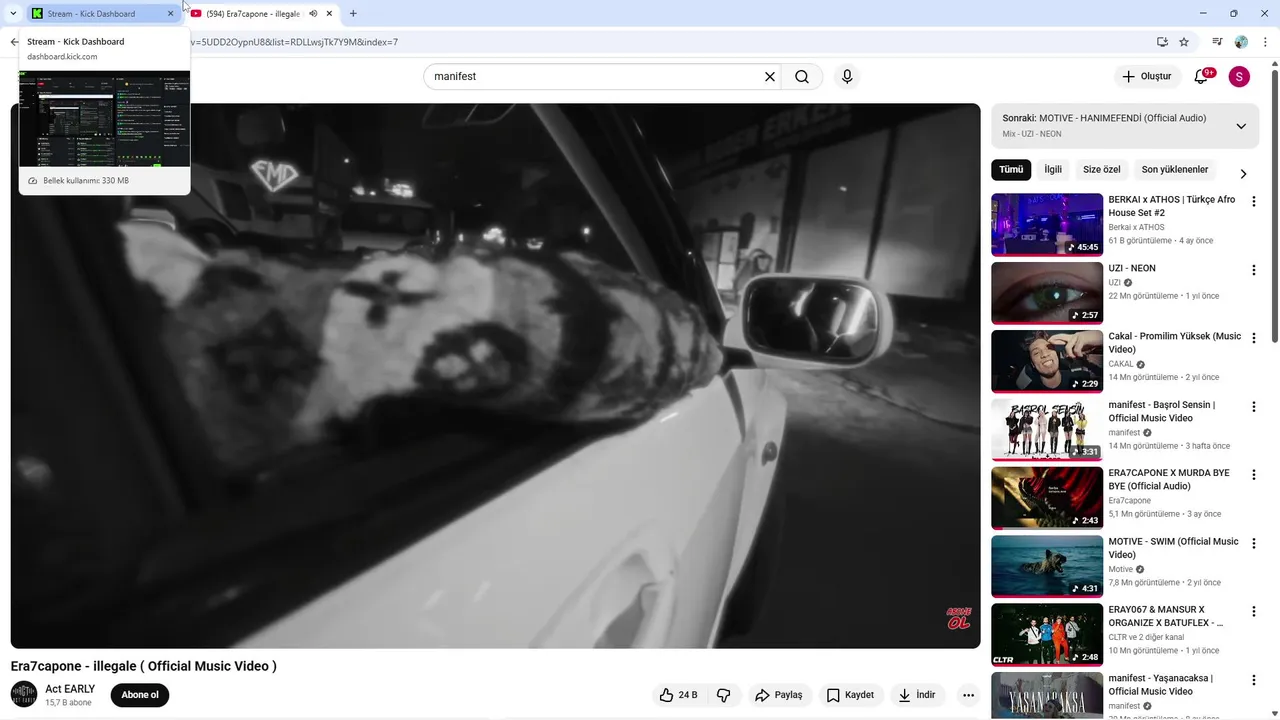Viewport: 1280px width, 720px height.
Task: Bookmark this page with the star icon
Action: [x=1184, y=42]
